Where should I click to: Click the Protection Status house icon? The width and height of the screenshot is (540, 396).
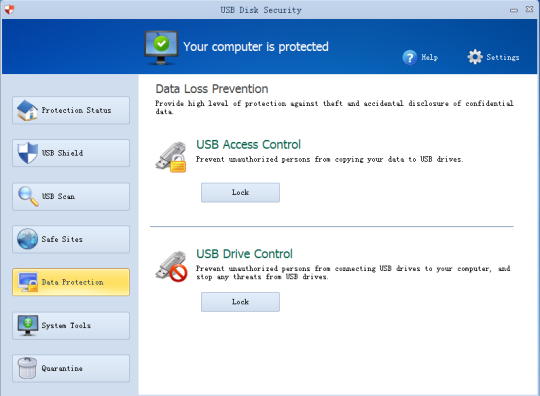(x=28, y=110)
